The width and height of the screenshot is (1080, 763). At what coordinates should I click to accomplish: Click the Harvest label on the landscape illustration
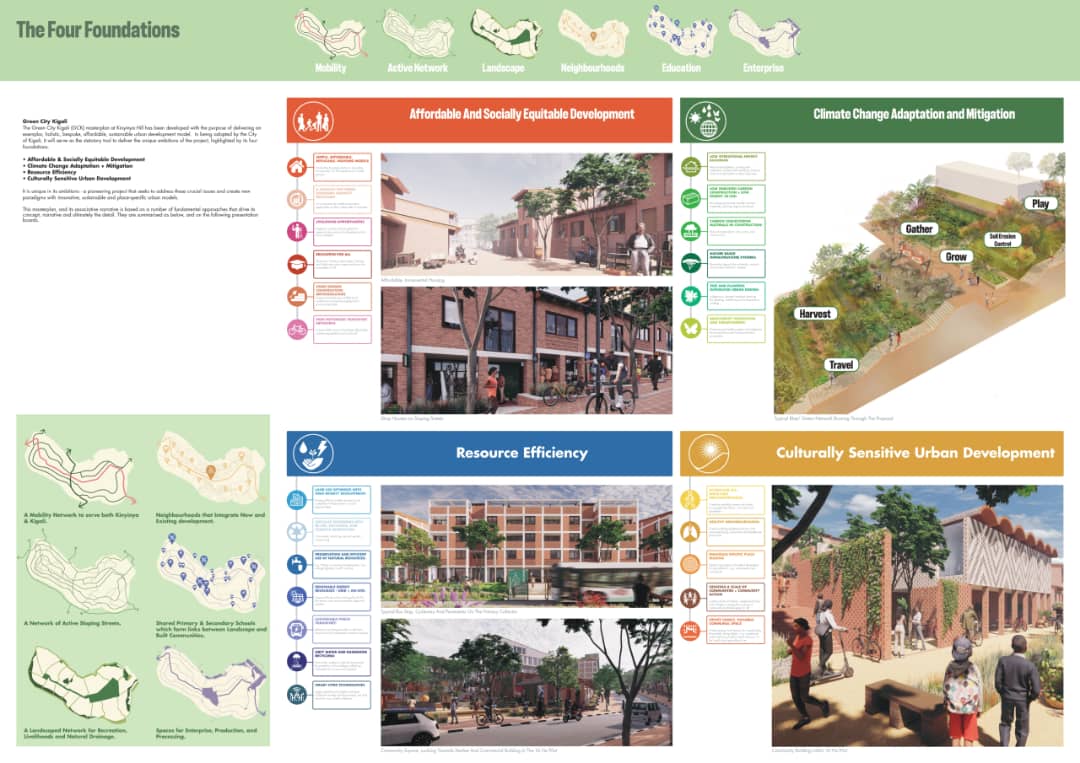[815, 314]
